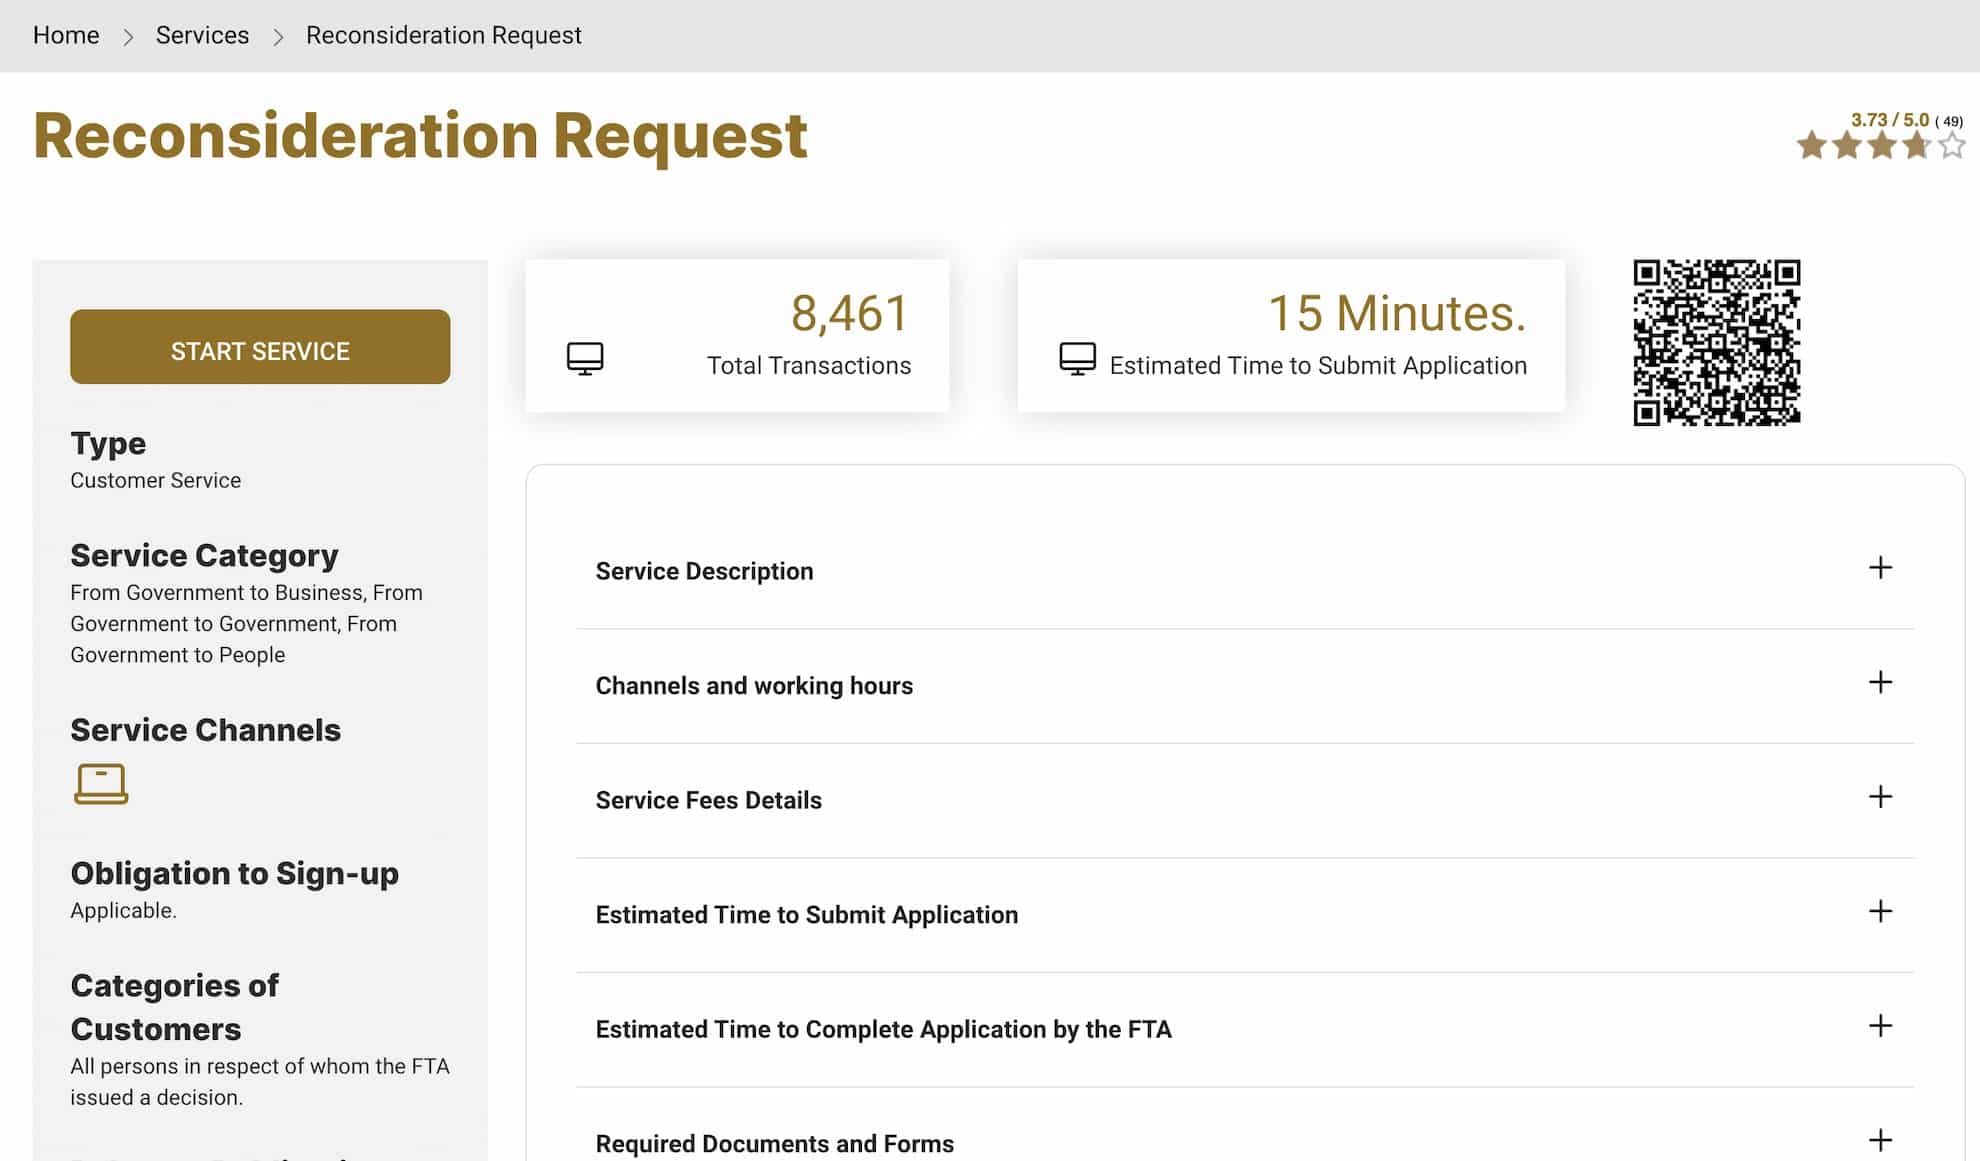Image resolution: width=1980 pixels, height=1161 pixels.
Task: Click breadcrumb chevron after Services
Action: (x=278, y=37)
